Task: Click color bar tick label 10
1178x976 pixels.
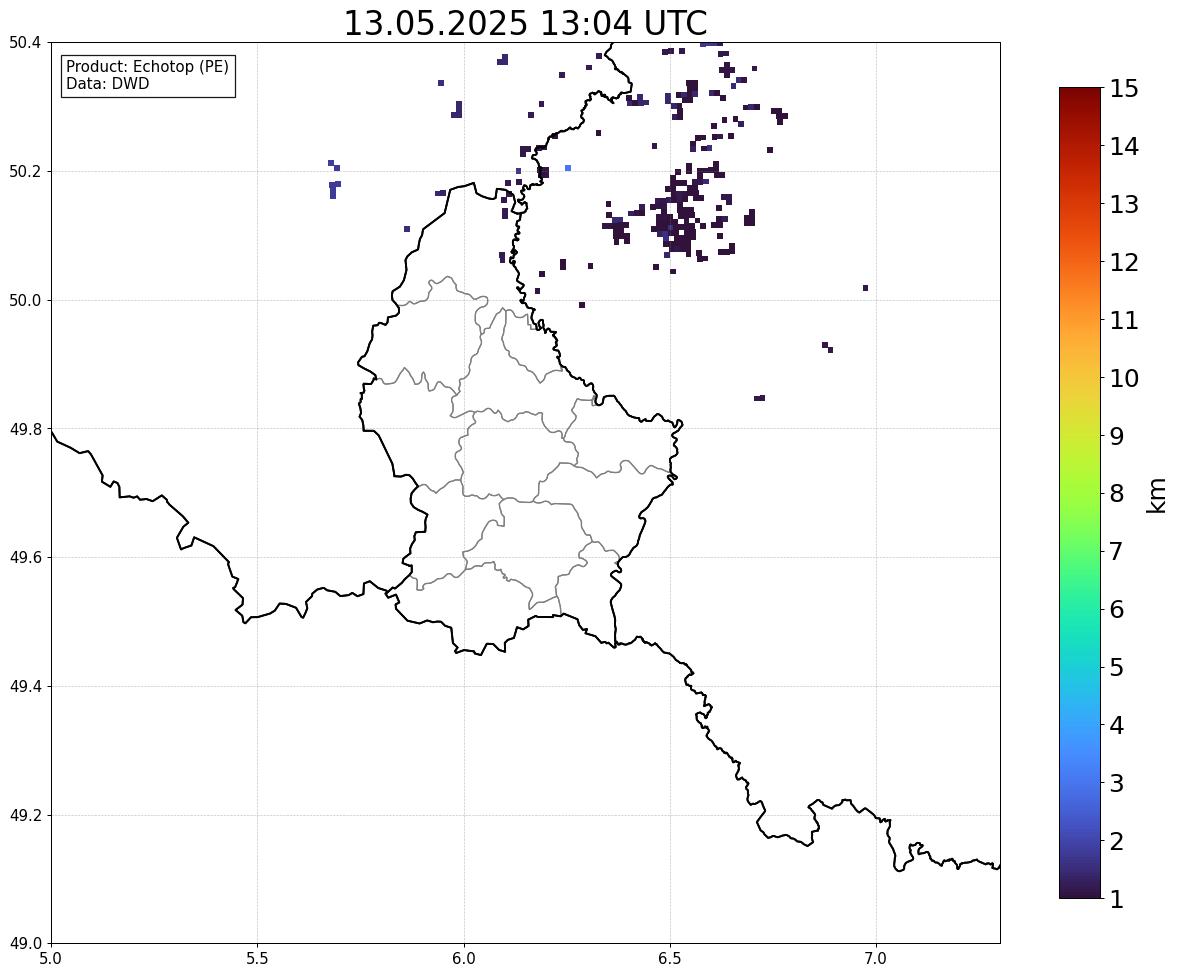Action: 1124,378
